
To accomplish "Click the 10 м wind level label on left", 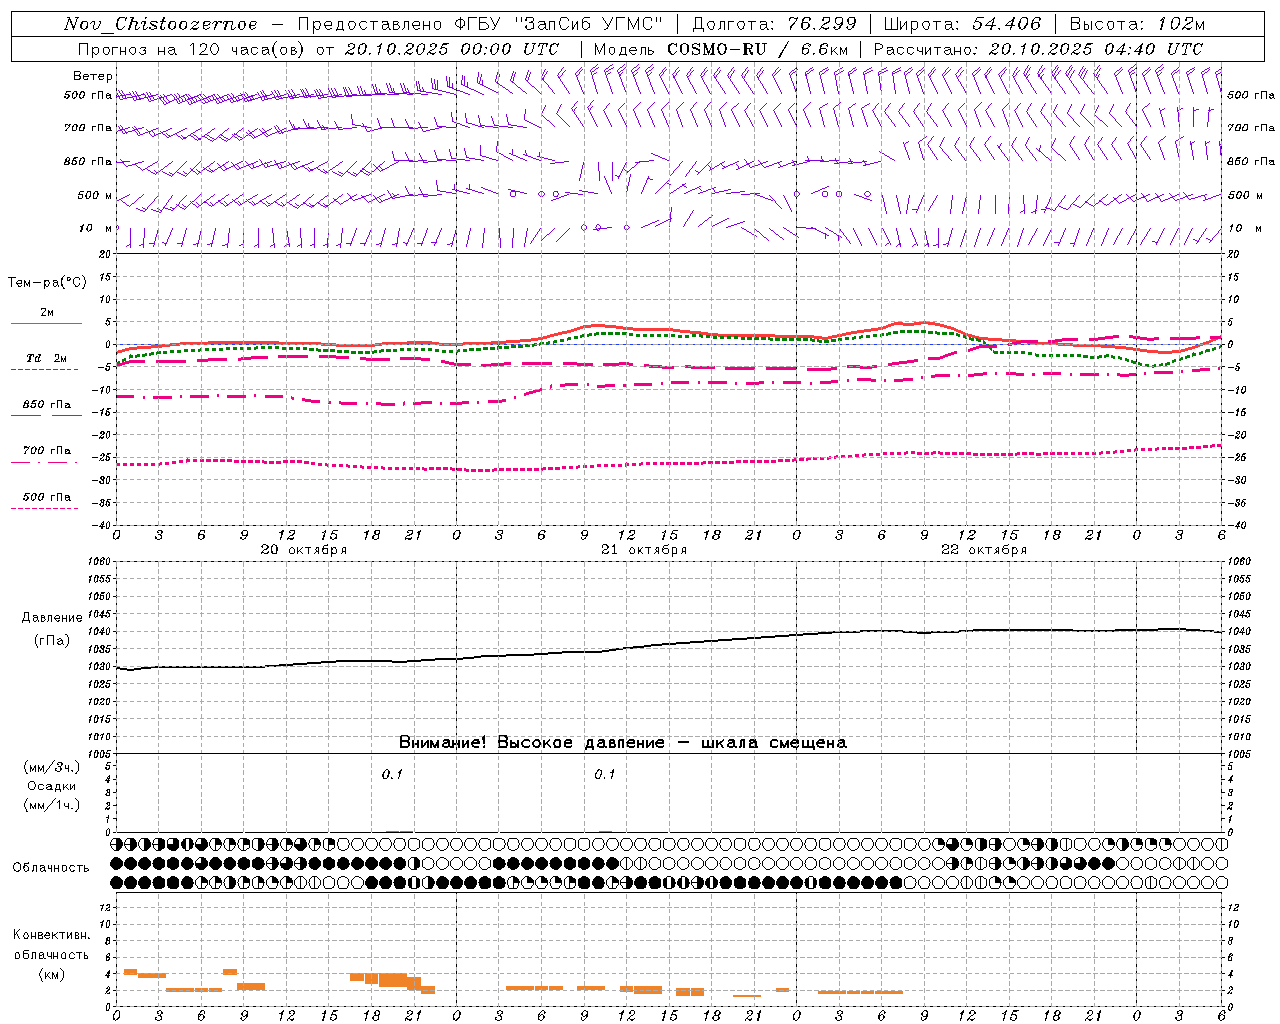I will [96, 228].
